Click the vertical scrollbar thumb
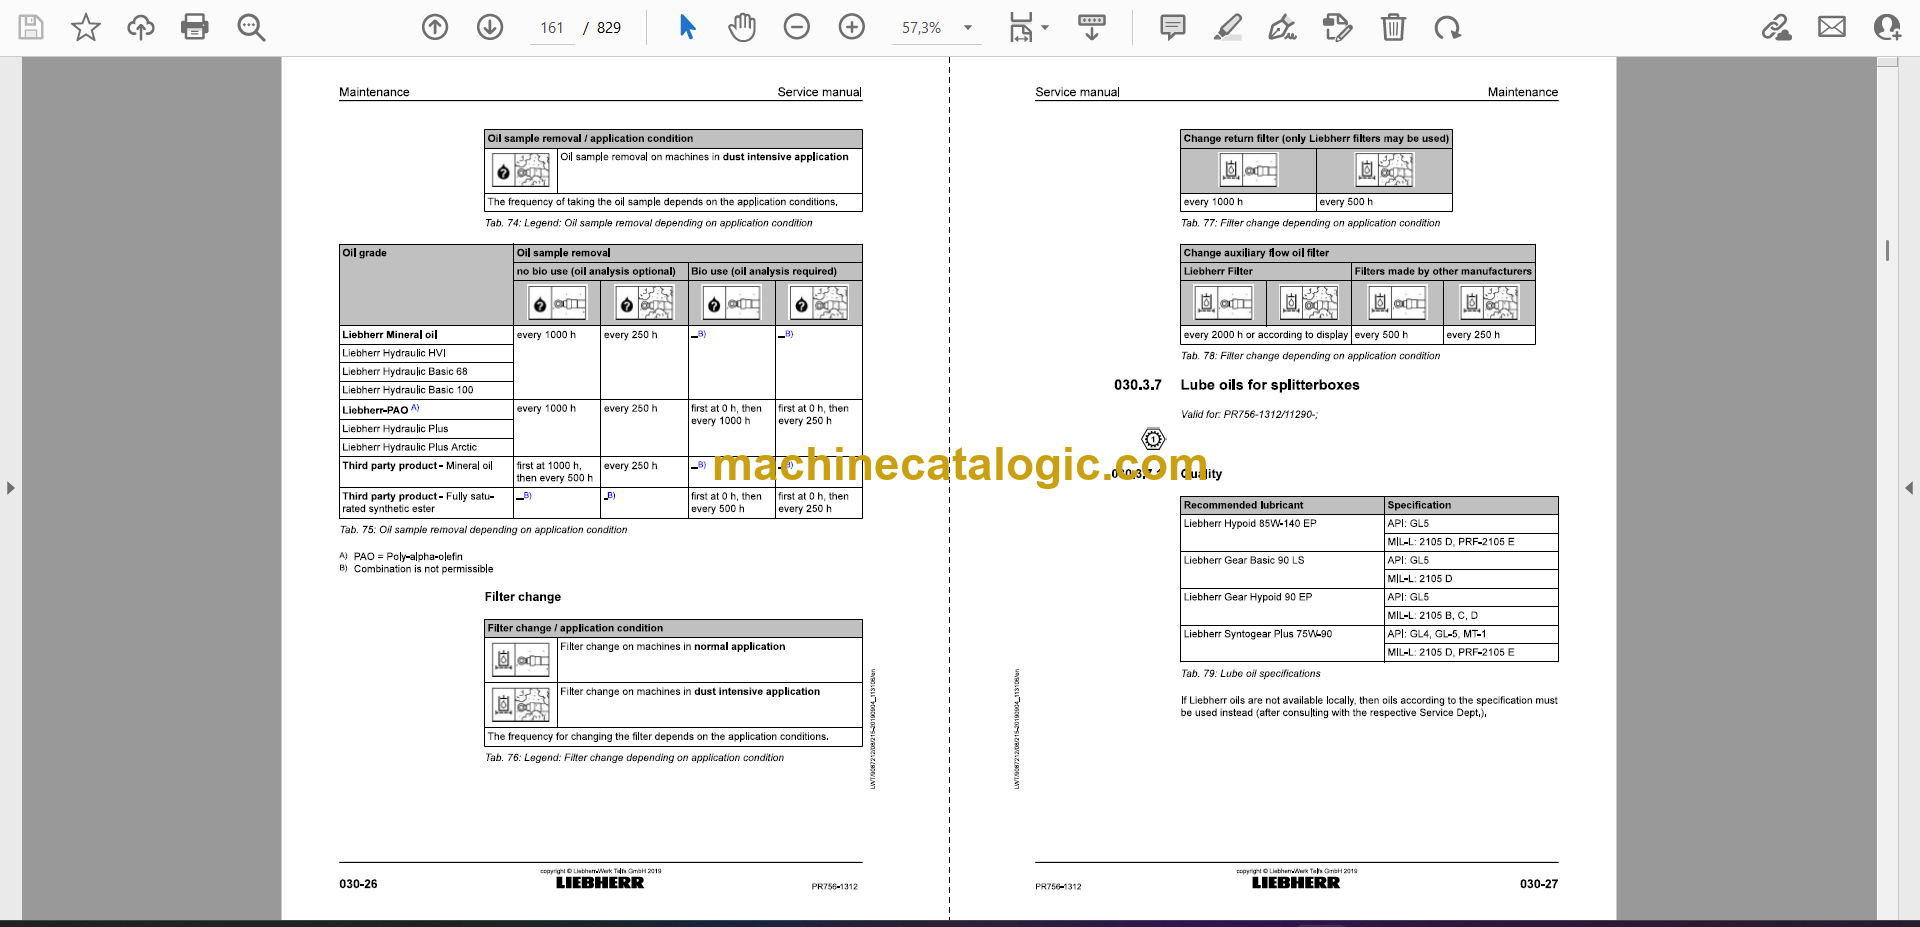The height and width of the screenshot is (927, 1920). pos(1887,250)
